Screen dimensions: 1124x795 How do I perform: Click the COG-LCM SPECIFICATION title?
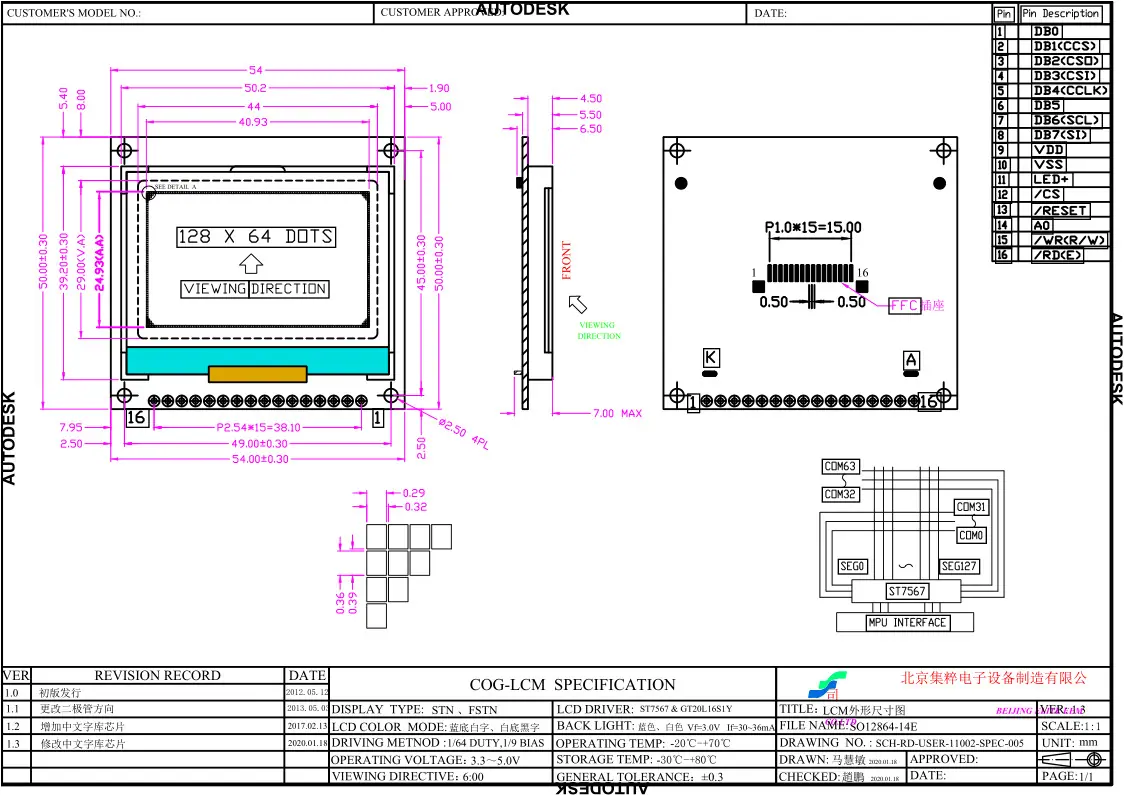tap(573, 685)
